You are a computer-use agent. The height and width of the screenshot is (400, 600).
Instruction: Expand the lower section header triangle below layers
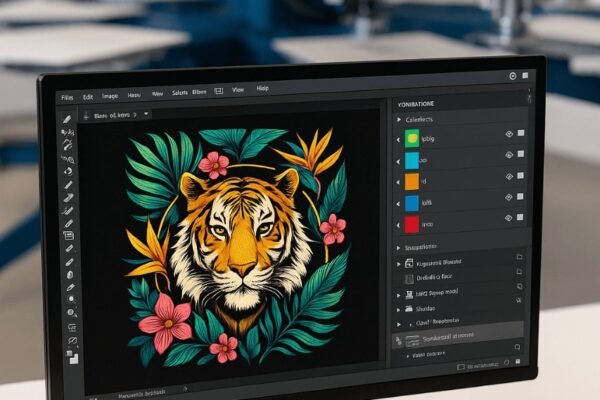tap(398, 248)
